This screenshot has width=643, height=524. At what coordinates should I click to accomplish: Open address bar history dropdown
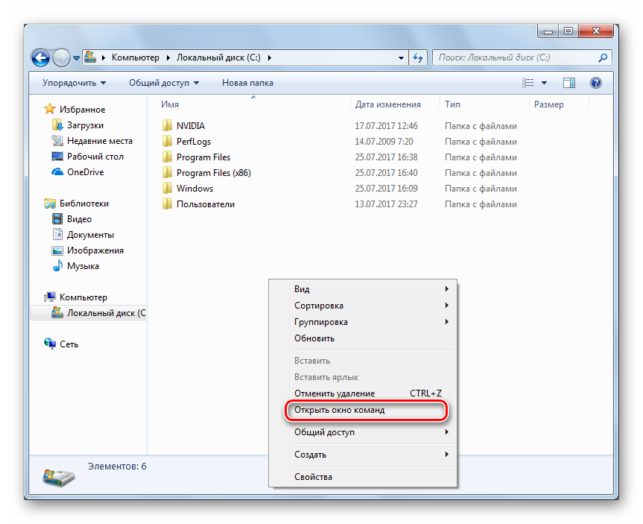click(401, 58)
